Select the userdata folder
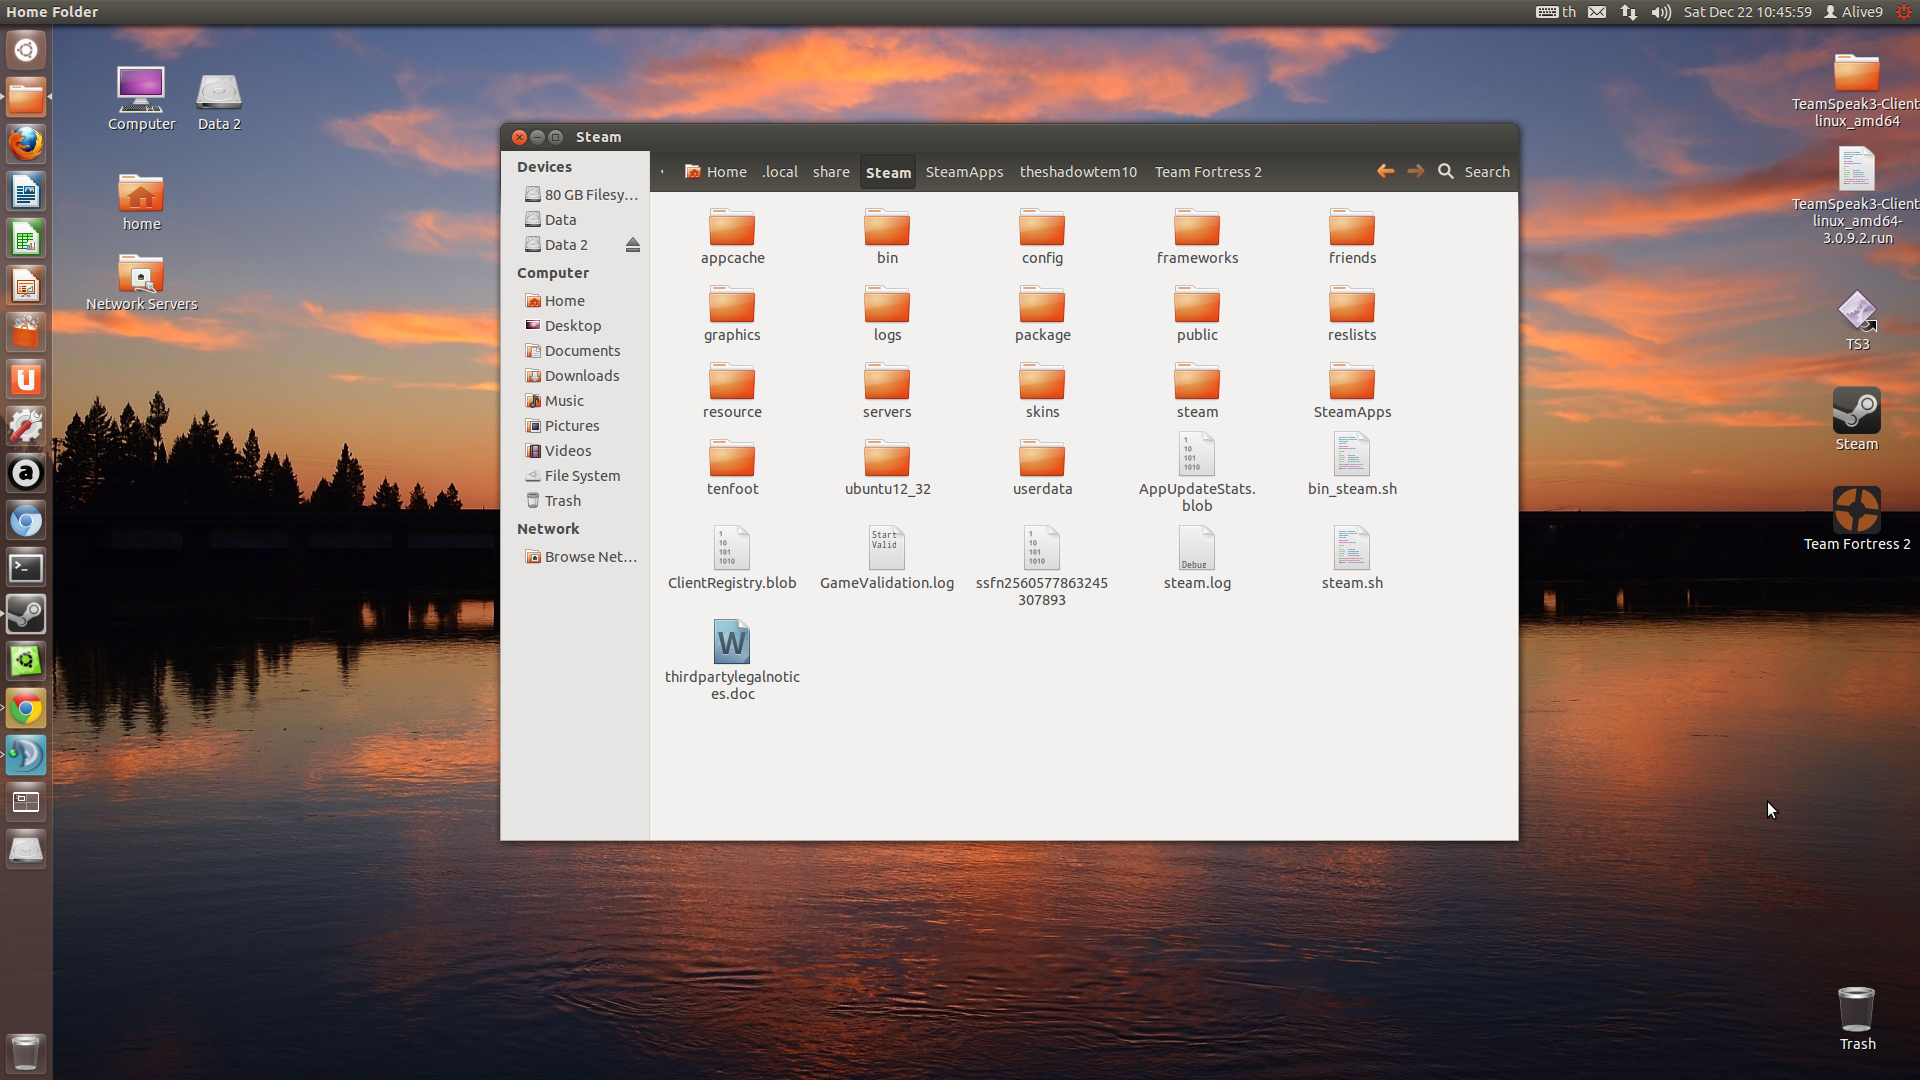 [1041, 460]
